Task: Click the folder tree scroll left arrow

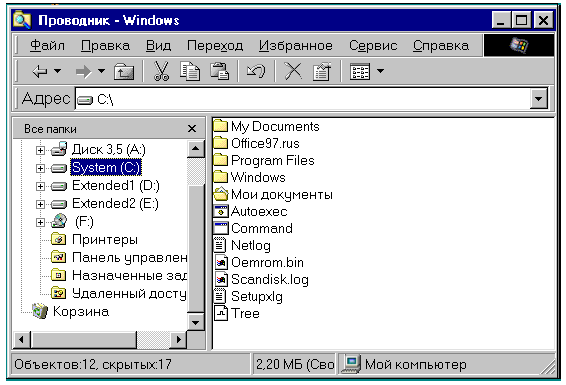Action: point(22,340)
